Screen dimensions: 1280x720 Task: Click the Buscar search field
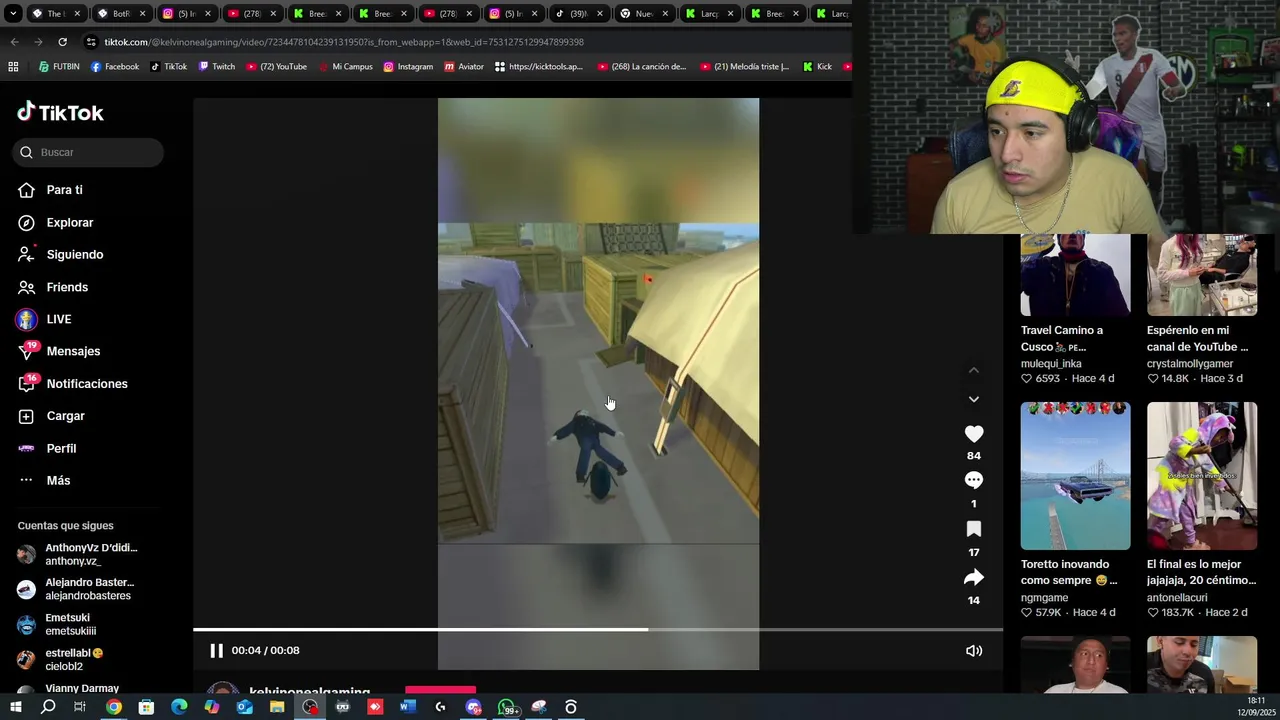[88, 152]
